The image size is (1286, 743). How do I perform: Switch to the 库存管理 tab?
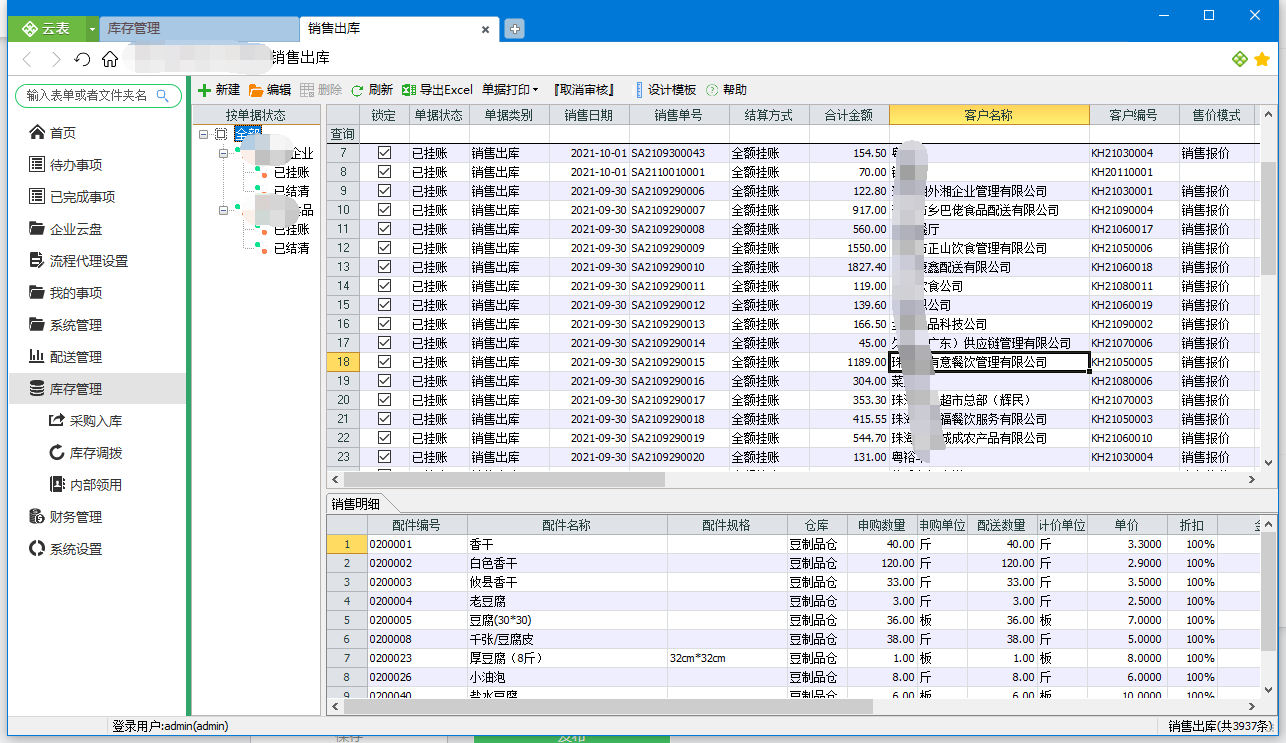199,28
